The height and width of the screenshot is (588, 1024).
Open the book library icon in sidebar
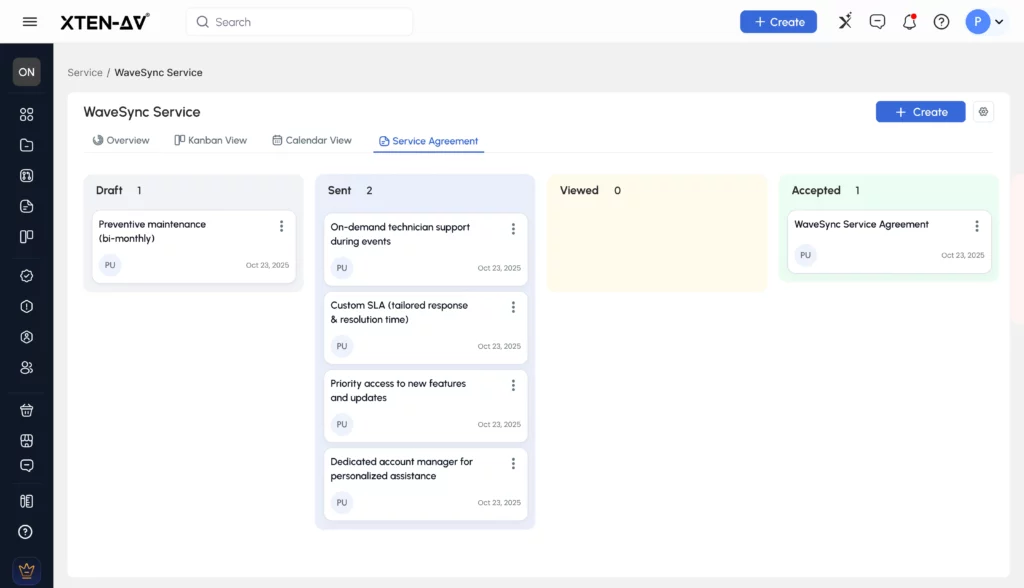(27, 501)
